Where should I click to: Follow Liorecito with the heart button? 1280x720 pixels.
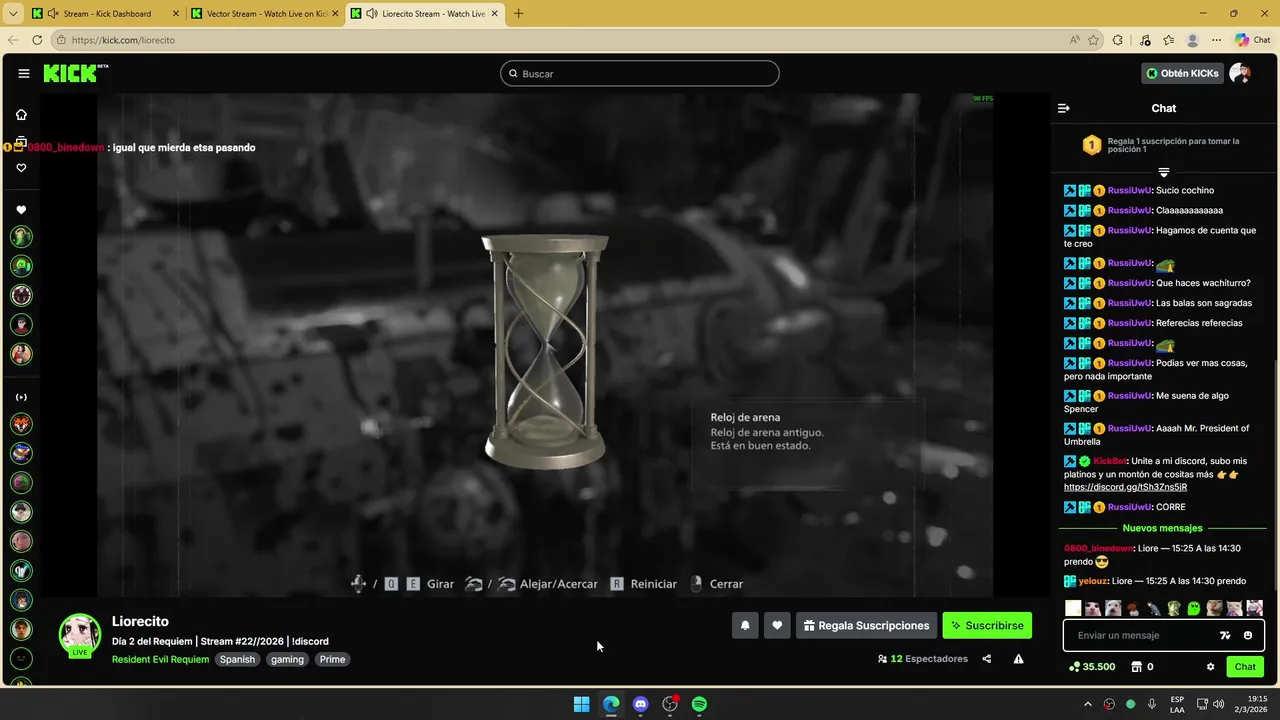pos(777,625)
